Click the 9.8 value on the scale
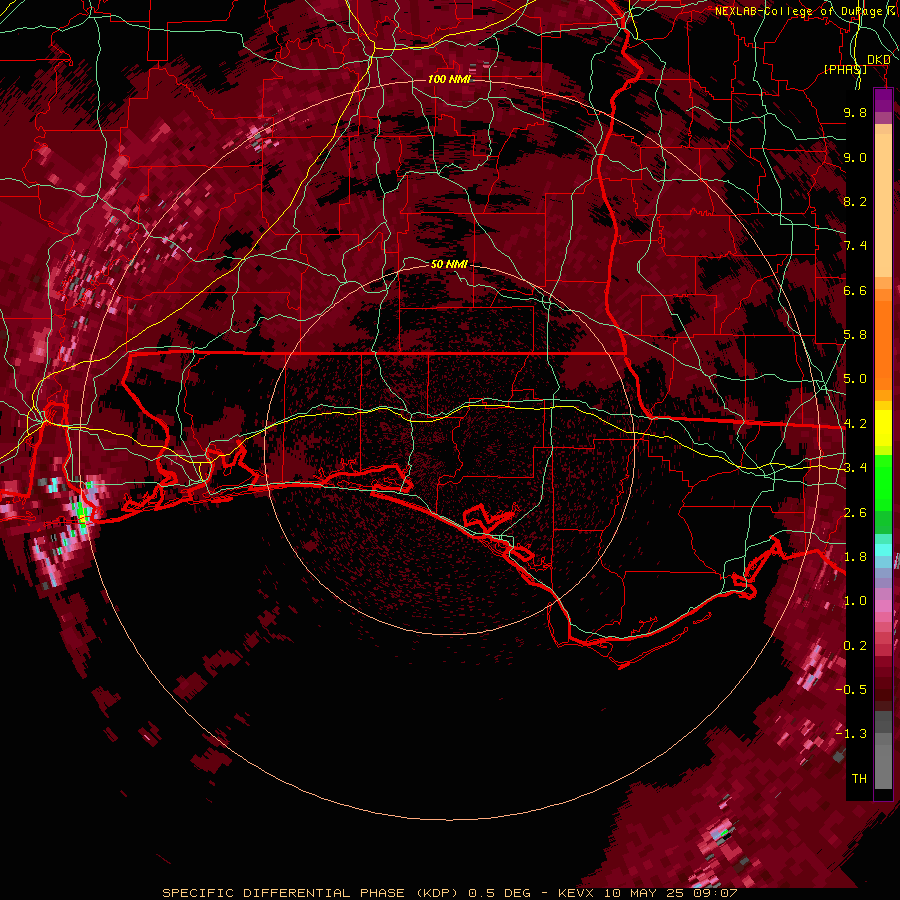Image resolution: width=900 pixels, height=900 pixels. 855,113
